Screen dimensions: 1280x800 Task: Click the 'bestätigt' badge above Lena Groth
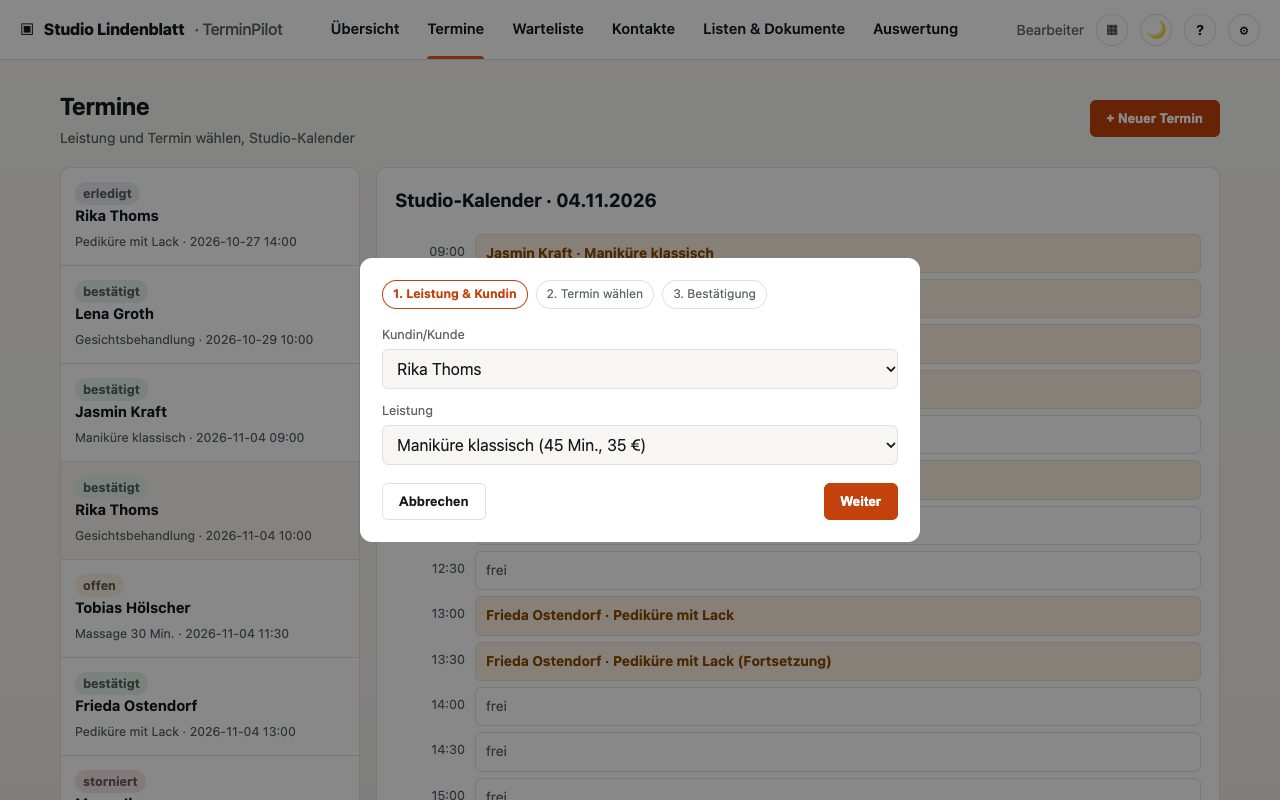click(111, 292)
